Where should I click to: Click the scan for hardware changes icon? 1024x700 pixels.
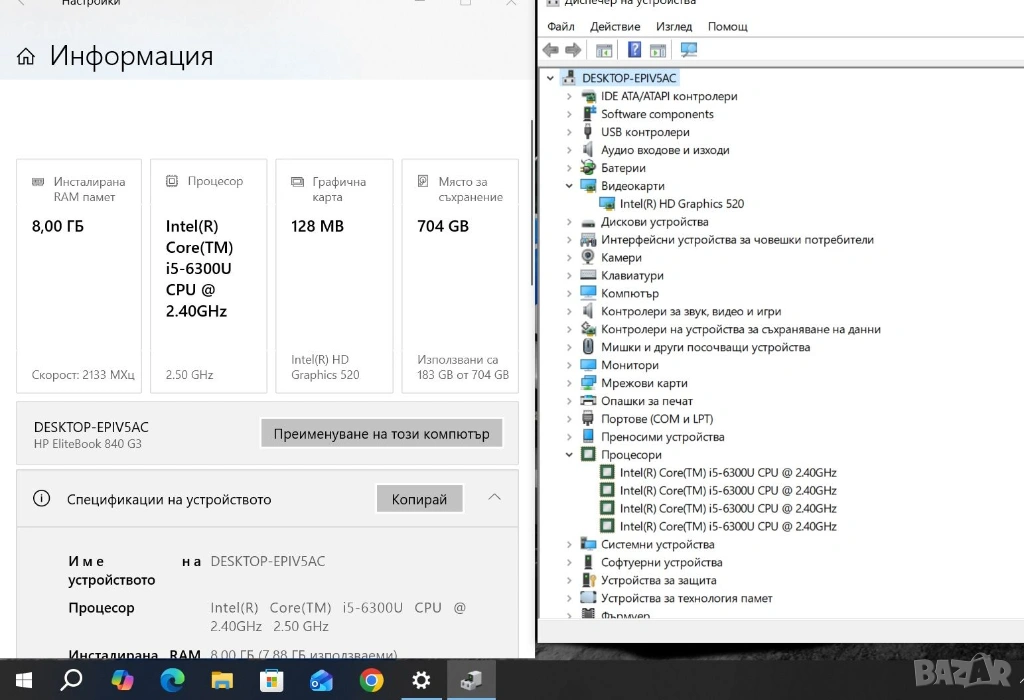[689, 50]
